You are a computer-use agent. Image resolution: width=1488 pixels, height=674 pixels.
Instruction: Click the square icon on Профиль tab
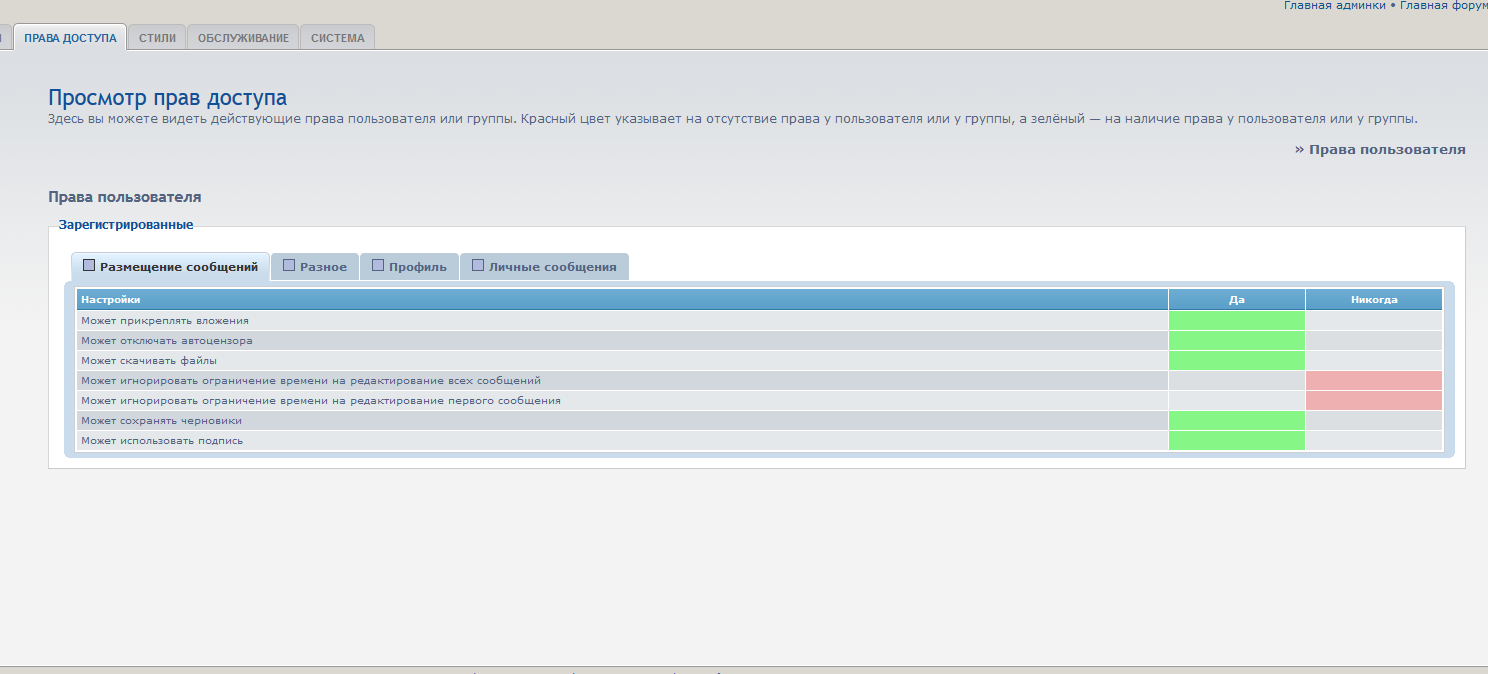point(378,266)
